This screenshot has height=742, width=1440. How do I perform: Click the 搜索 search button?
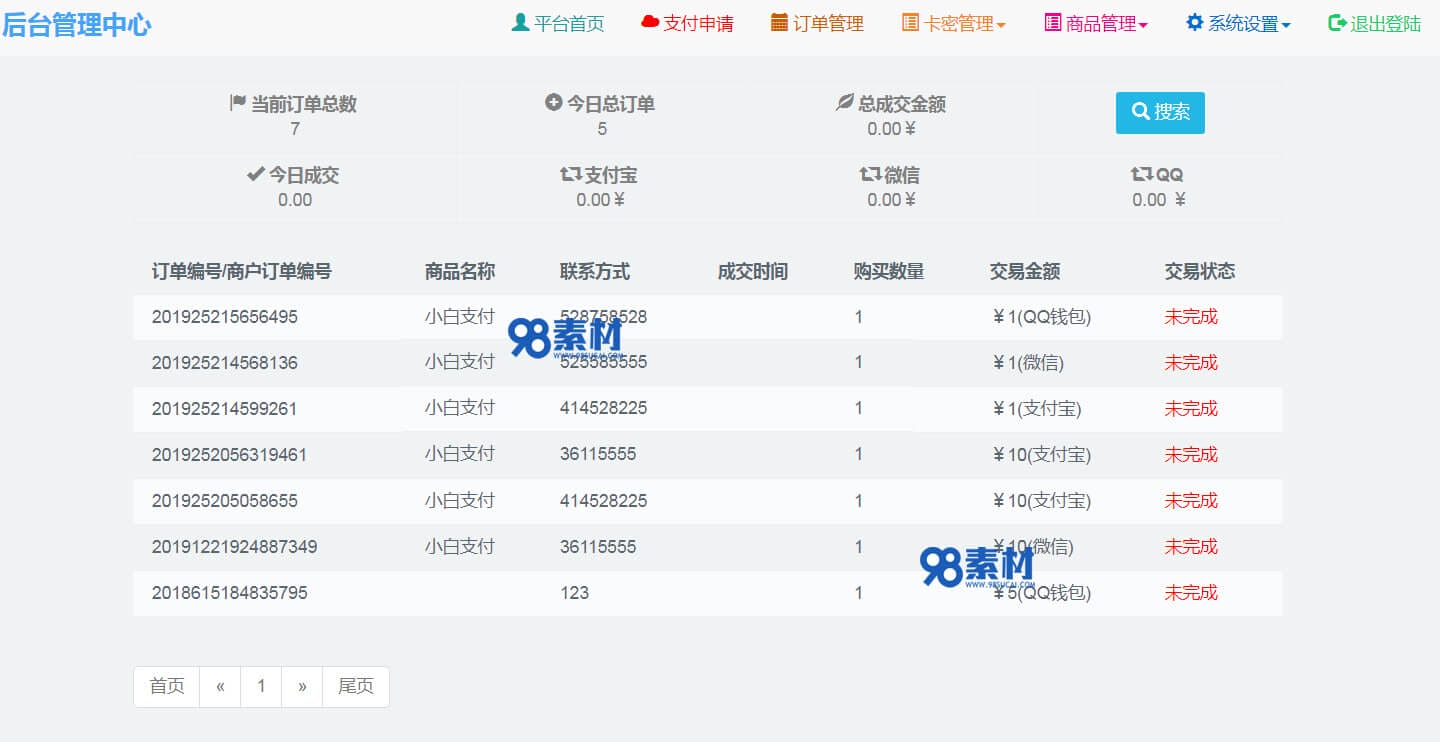pos(1160,112)
